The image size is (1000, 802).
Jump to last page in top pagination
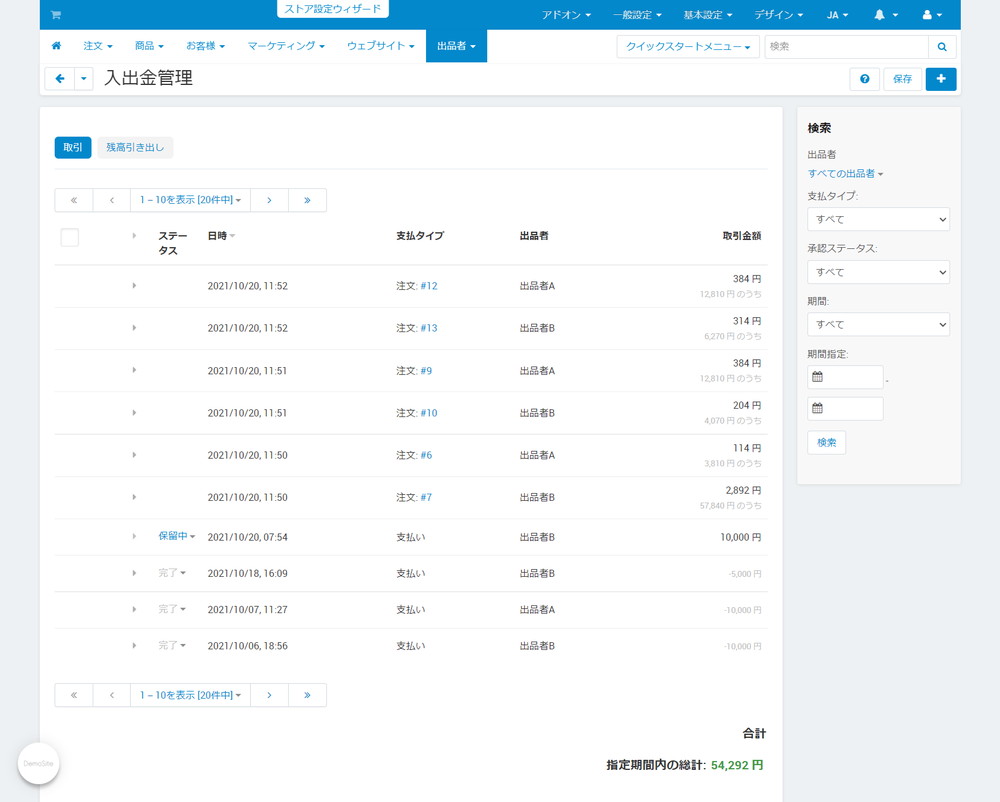click(307, 200)
